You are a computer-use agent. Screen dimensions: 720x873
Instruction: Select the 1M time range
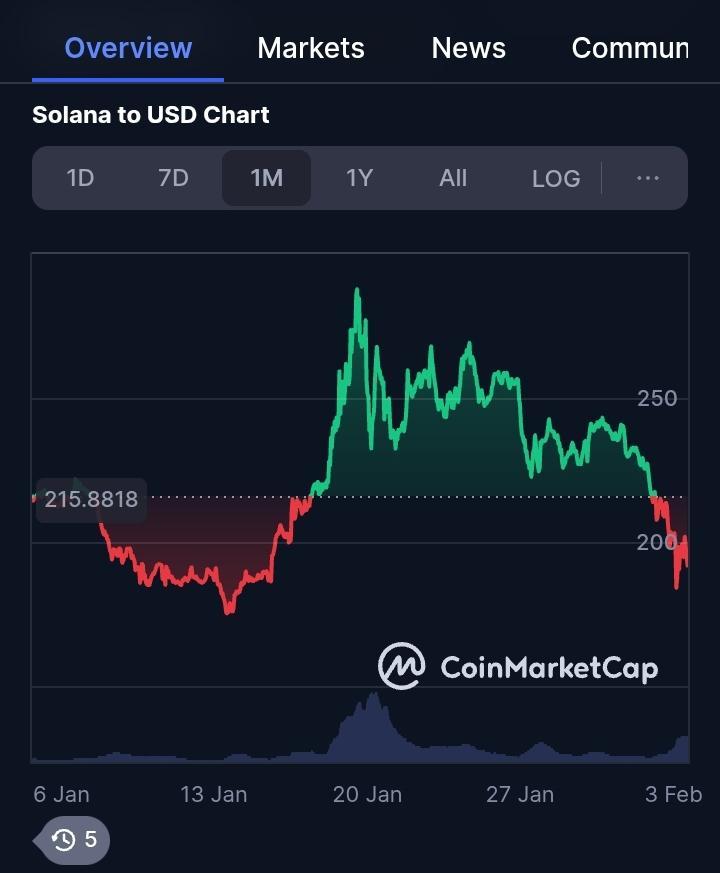(x=266, y=178)
